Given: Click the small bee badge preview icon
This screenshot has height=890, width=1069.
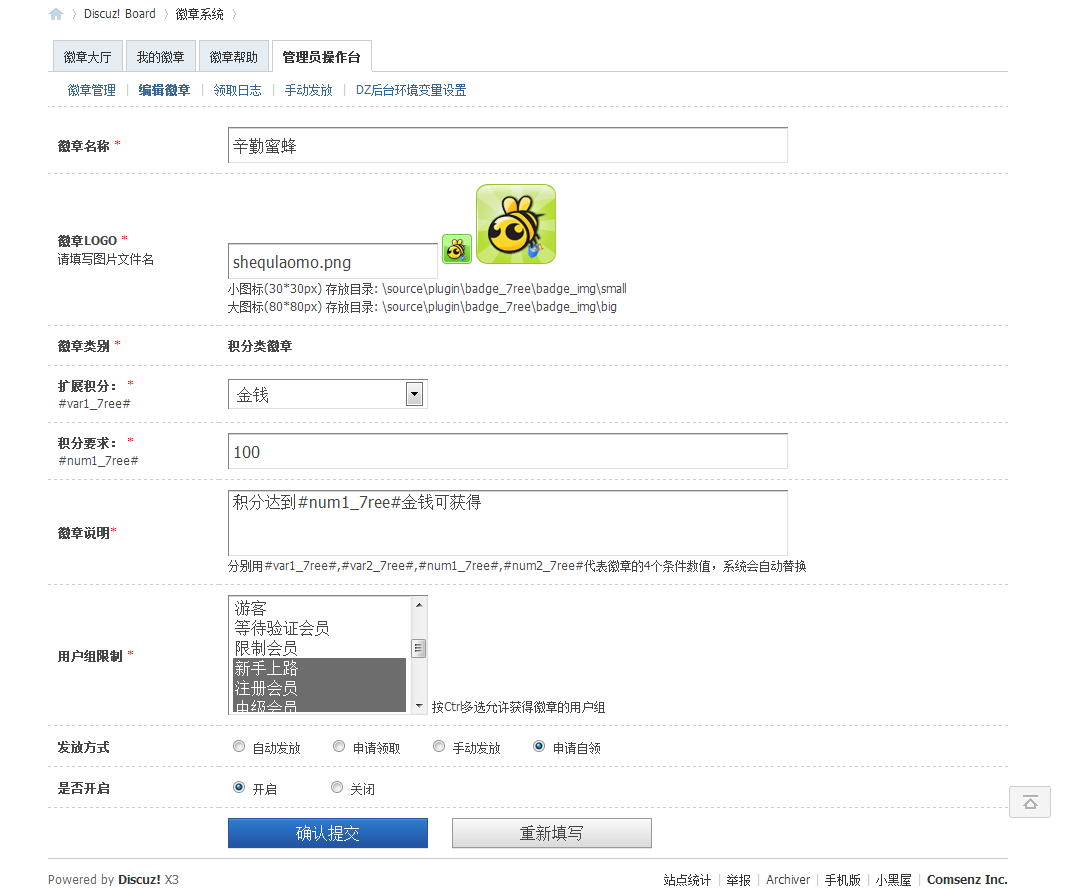Looking at the screenshot, I should click(x=457, y=248).
